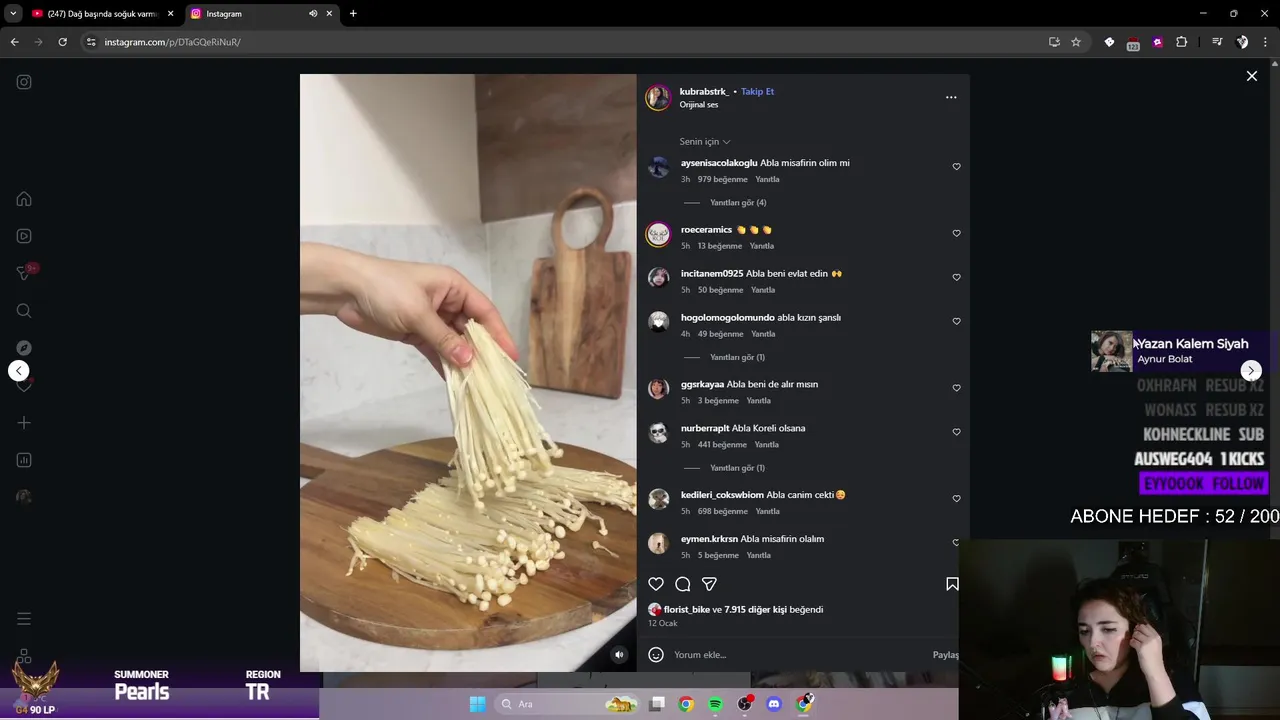Open post options three-dot menu

(951, 97)
